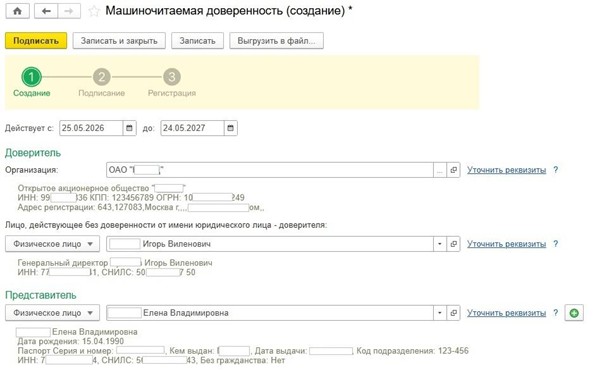Expand Физическое лицо dropdown under Представитель
The width and height of the screenshot is (602, 372).
pyautogui.click(x=52, y=313)
